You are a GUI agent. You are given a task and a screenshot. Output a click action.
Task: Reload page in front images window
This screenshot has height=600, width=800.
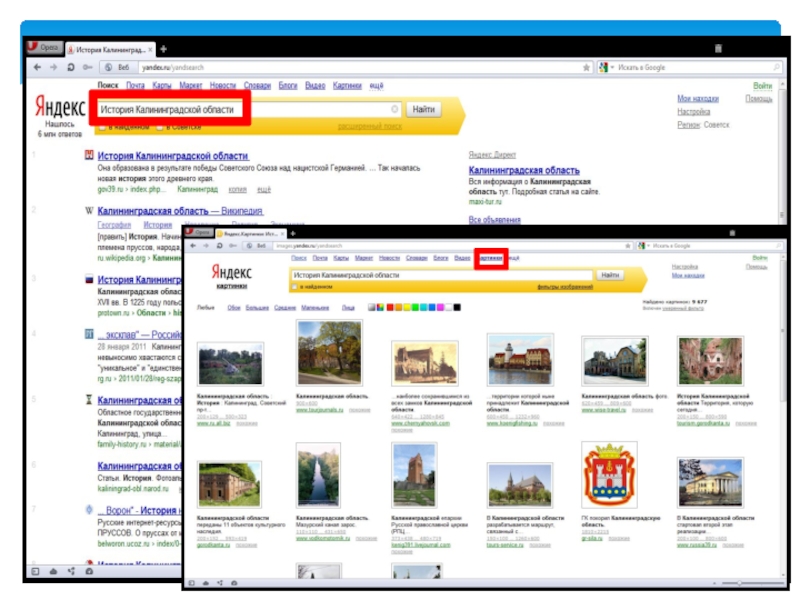219,246
